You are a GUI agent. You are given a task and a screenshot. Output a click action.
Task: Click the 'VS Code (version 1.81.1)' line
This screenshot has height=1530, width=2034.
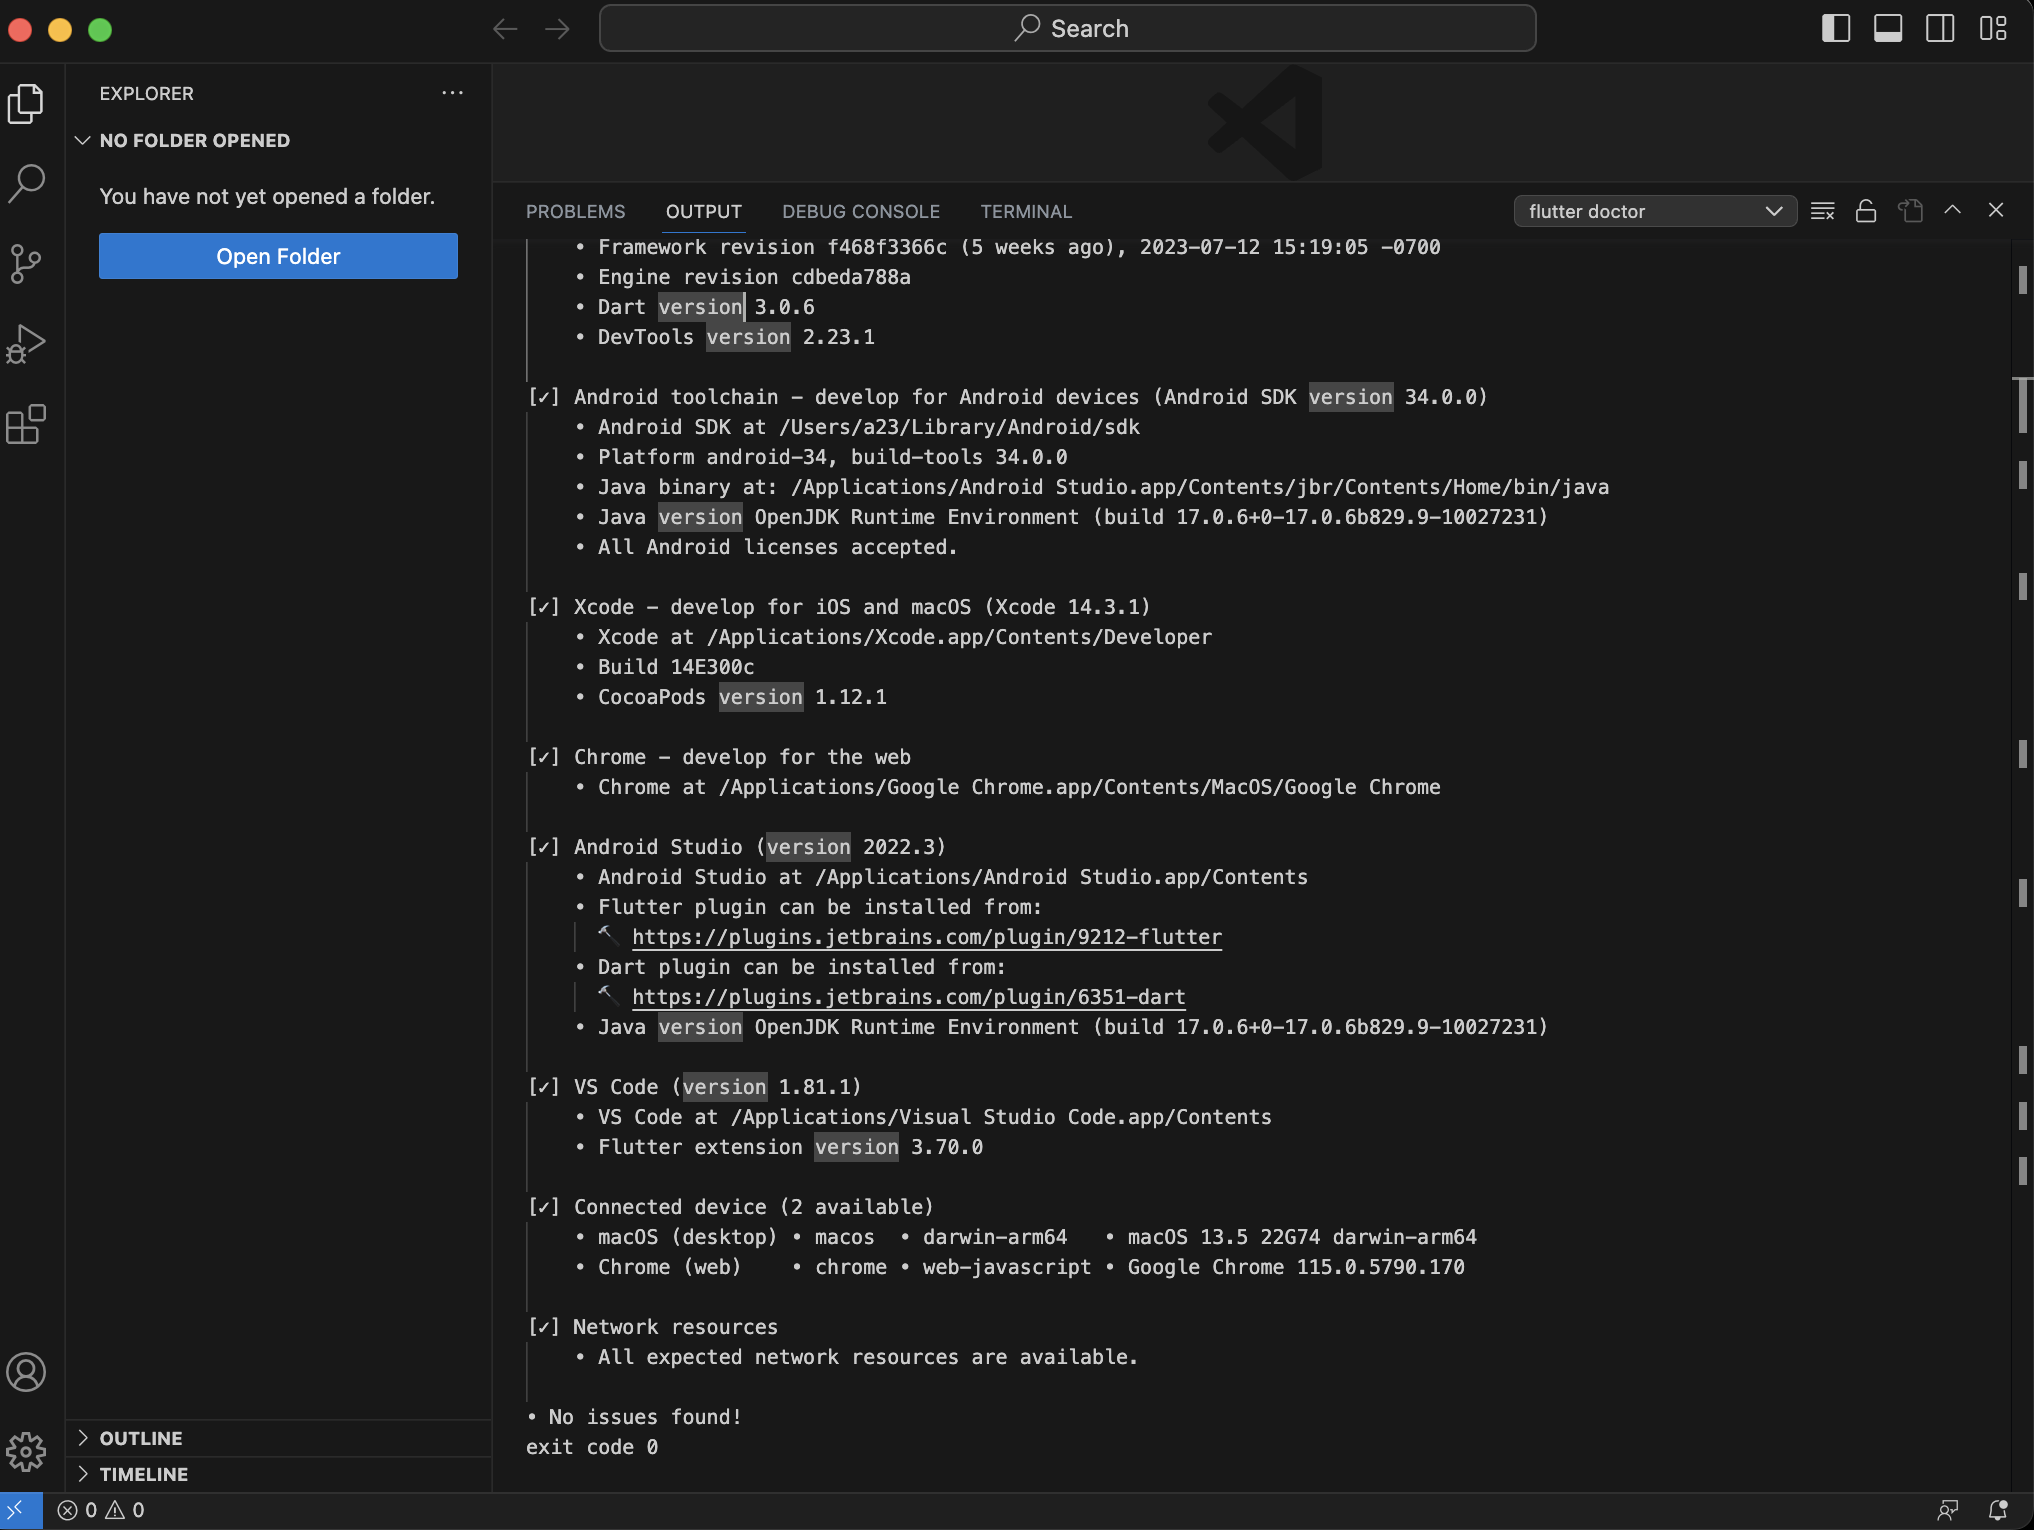tap(694, 1087)
